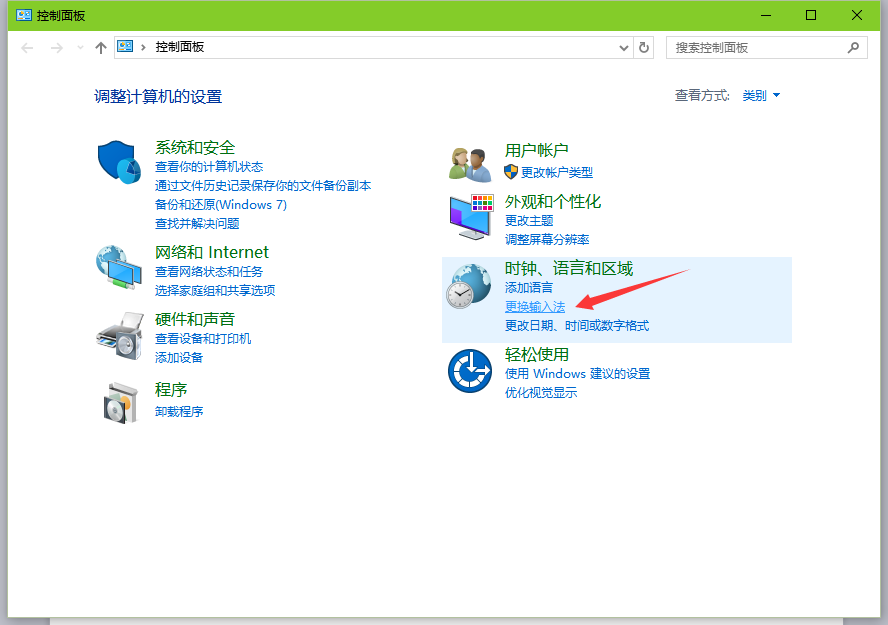Open the 查看方式 类别 dropdown
This screenshot has height=625, width=888.
click(x=761, y=96)
